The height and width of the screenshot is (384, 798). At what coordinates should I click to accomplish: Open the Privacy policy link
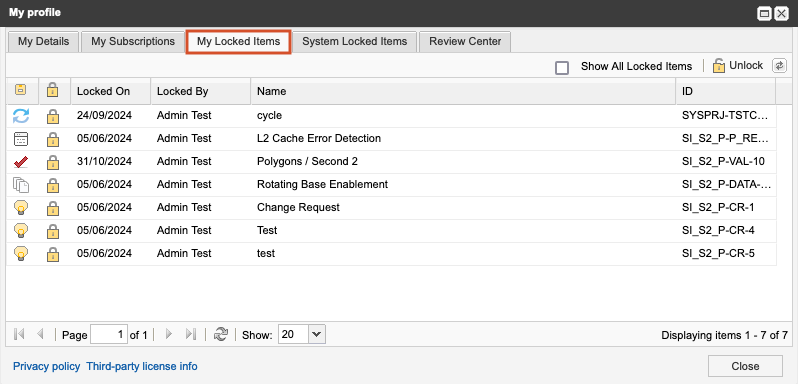coord(46,366)
